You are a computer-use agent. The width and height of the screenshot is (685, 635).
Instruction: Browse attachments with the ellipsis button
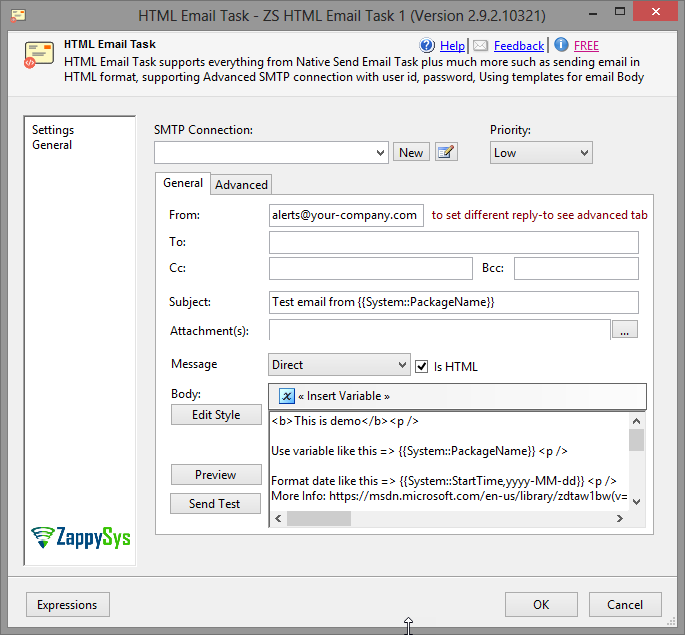tap(625, 330)
